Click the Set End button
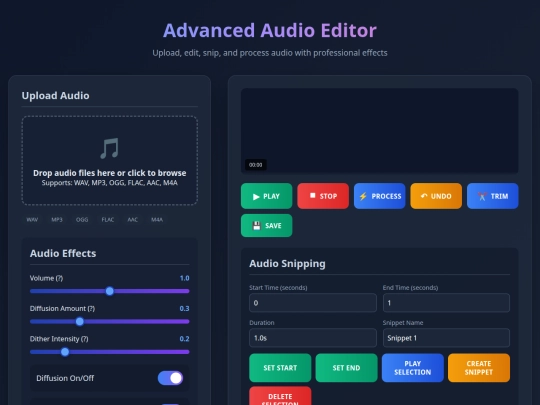The height and width of the screenshot is (405, 540). point(346,368)
